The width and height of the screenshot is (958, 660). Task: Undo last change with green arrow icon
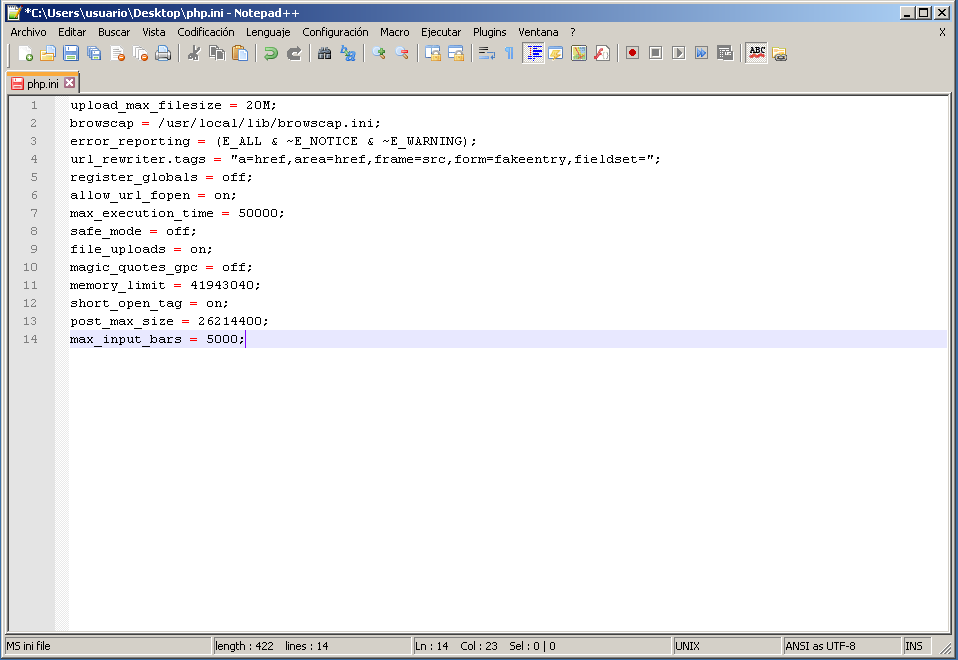click(271, 53)
